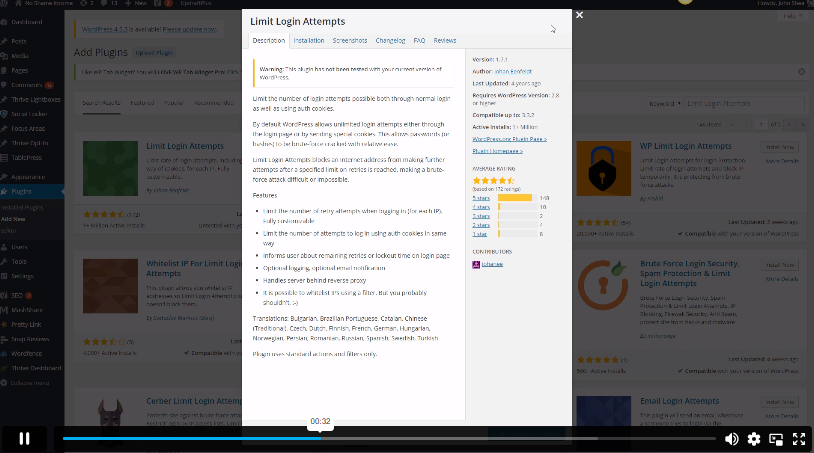This screenshot has height=453, width=814.
Task: Open SEO in the sidebar
Action: coord(17,296)
